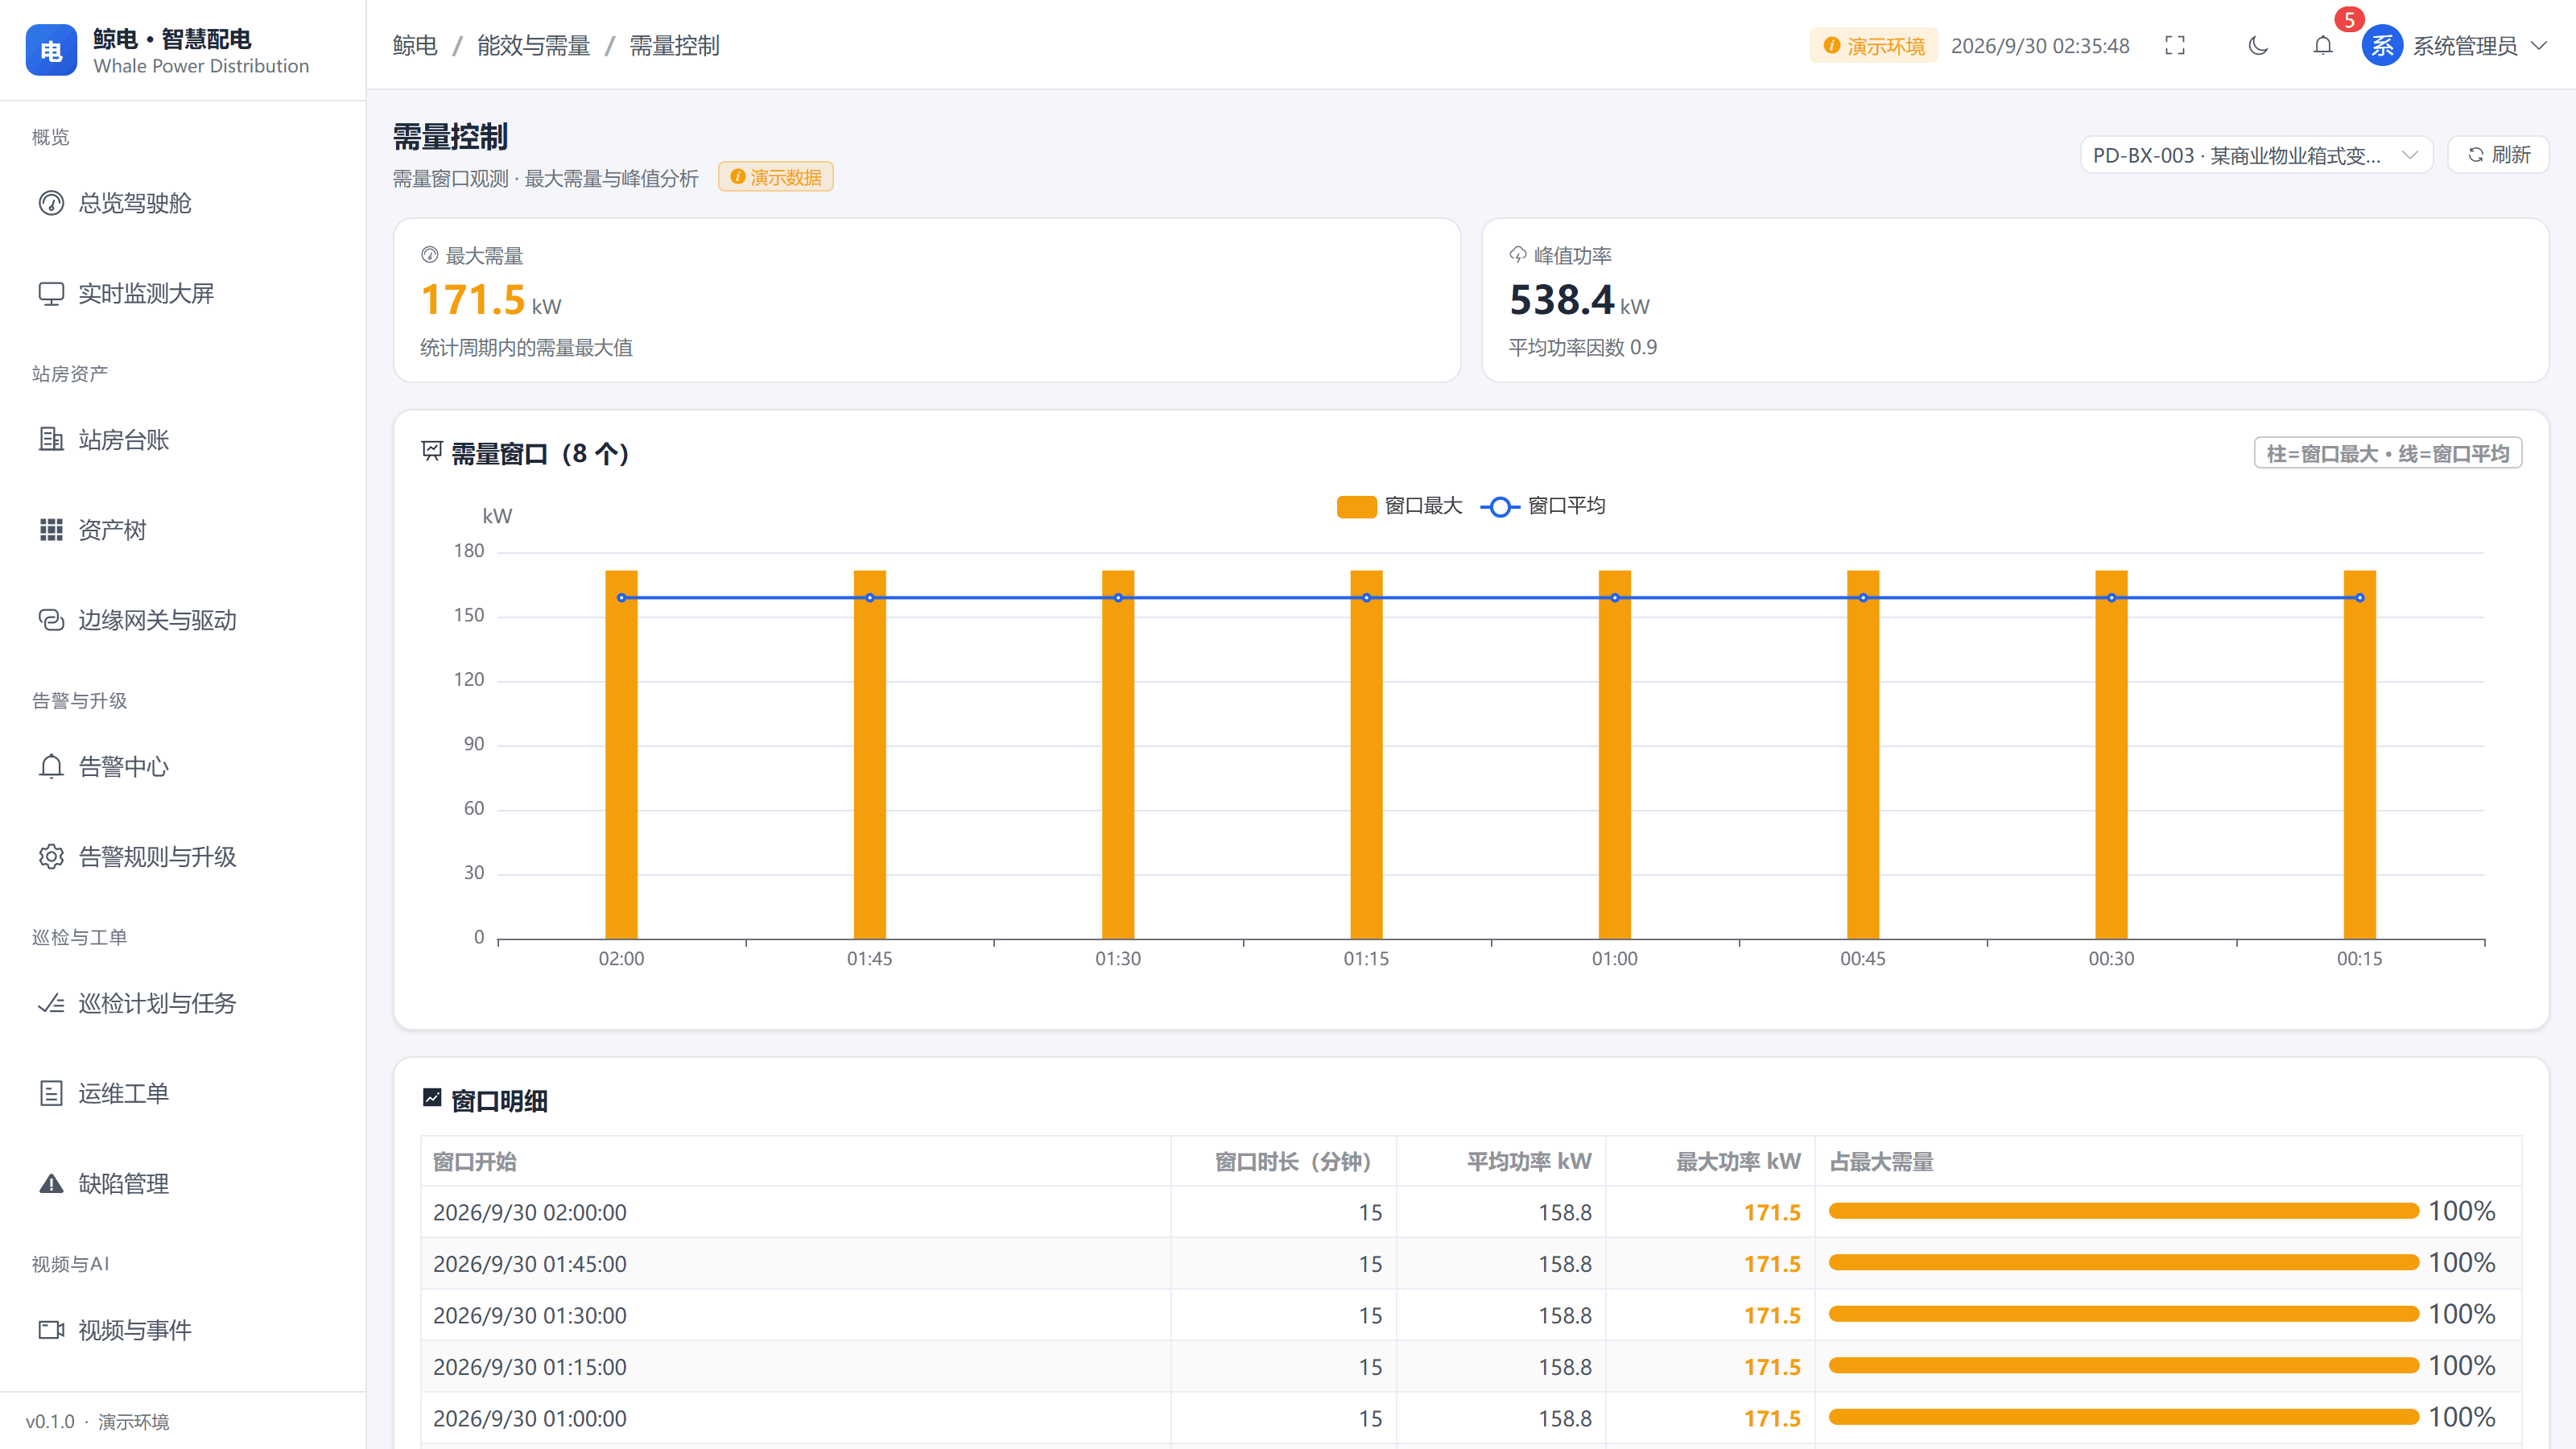The image size is (2576, 1449).
Task: Enter fullscreen with the header expand icon
Action: pos(2175,45)
